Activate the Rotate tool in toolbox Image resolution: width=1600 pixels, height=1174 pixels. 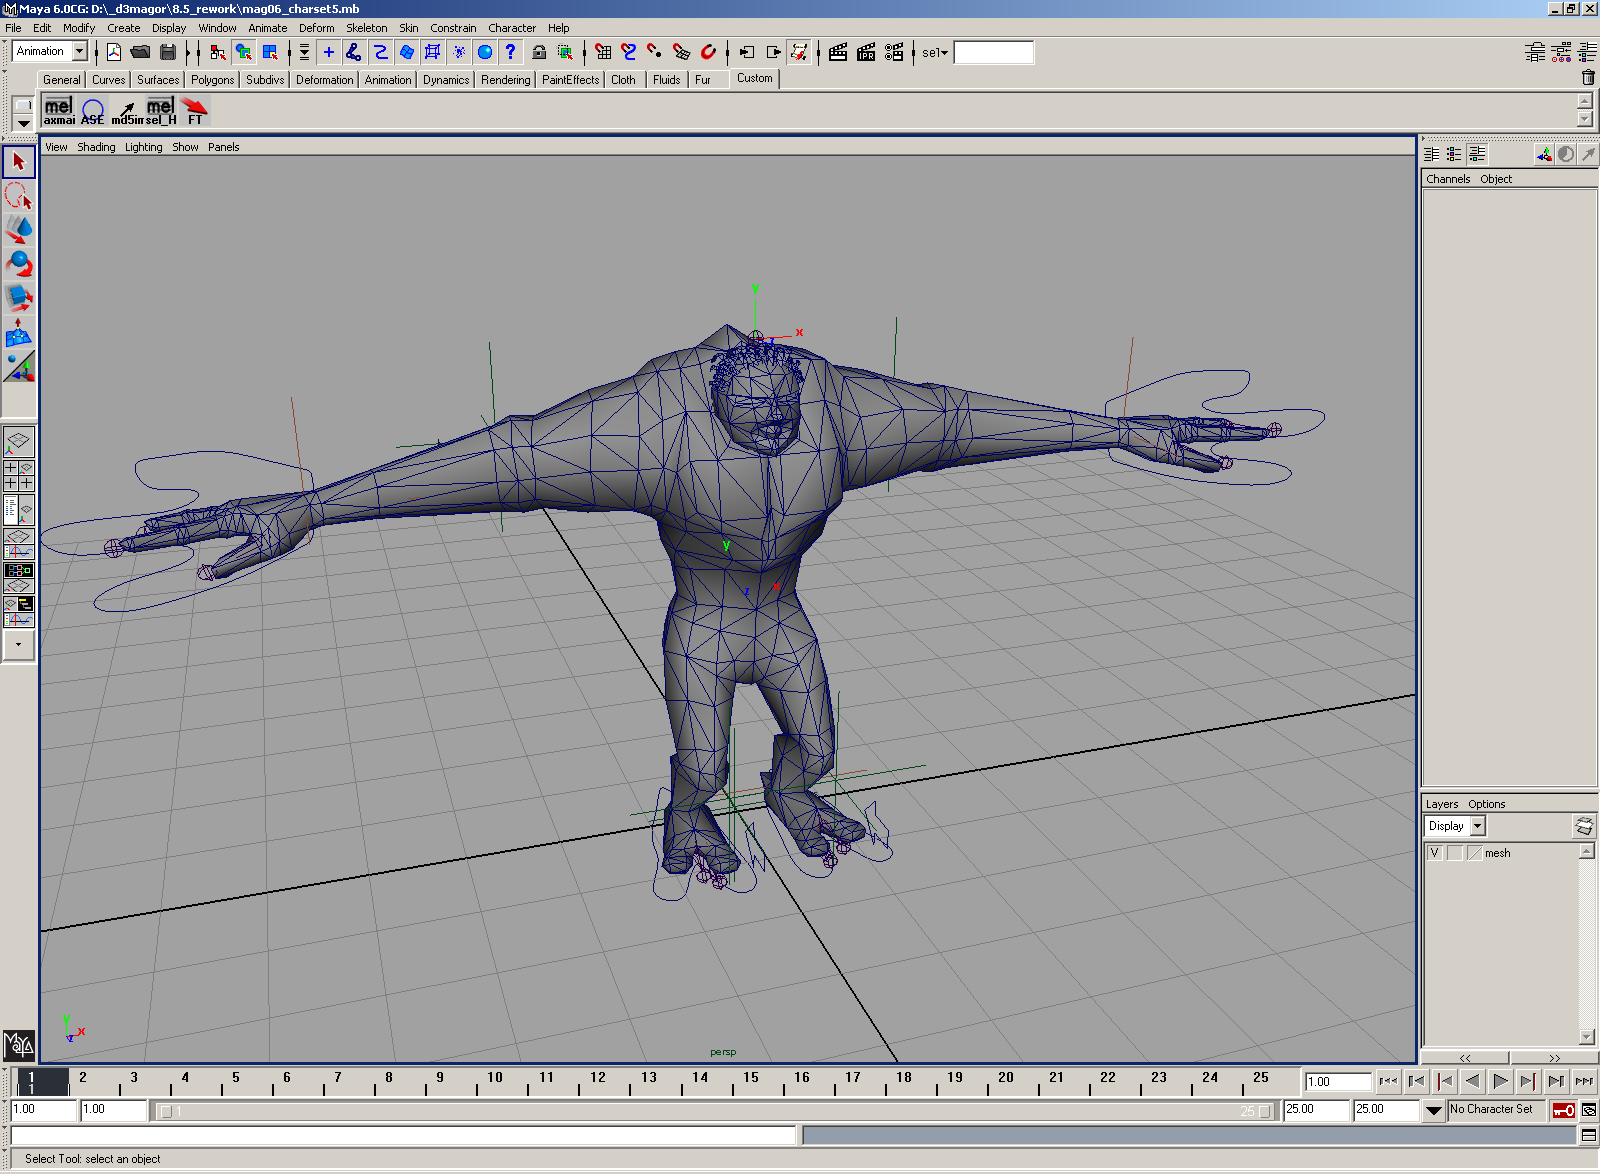tap(18, 263)
